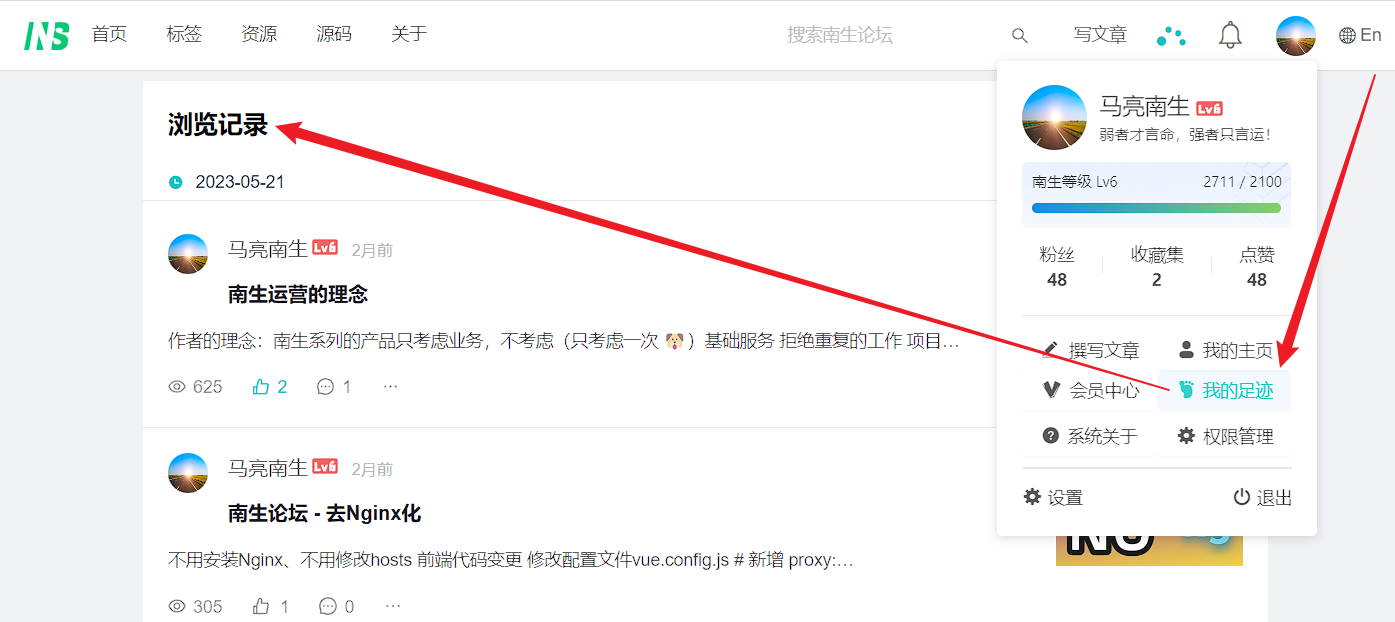Like the 南生运营的理念 post
Screen dimensions: 1395x622
click(270, 386)
